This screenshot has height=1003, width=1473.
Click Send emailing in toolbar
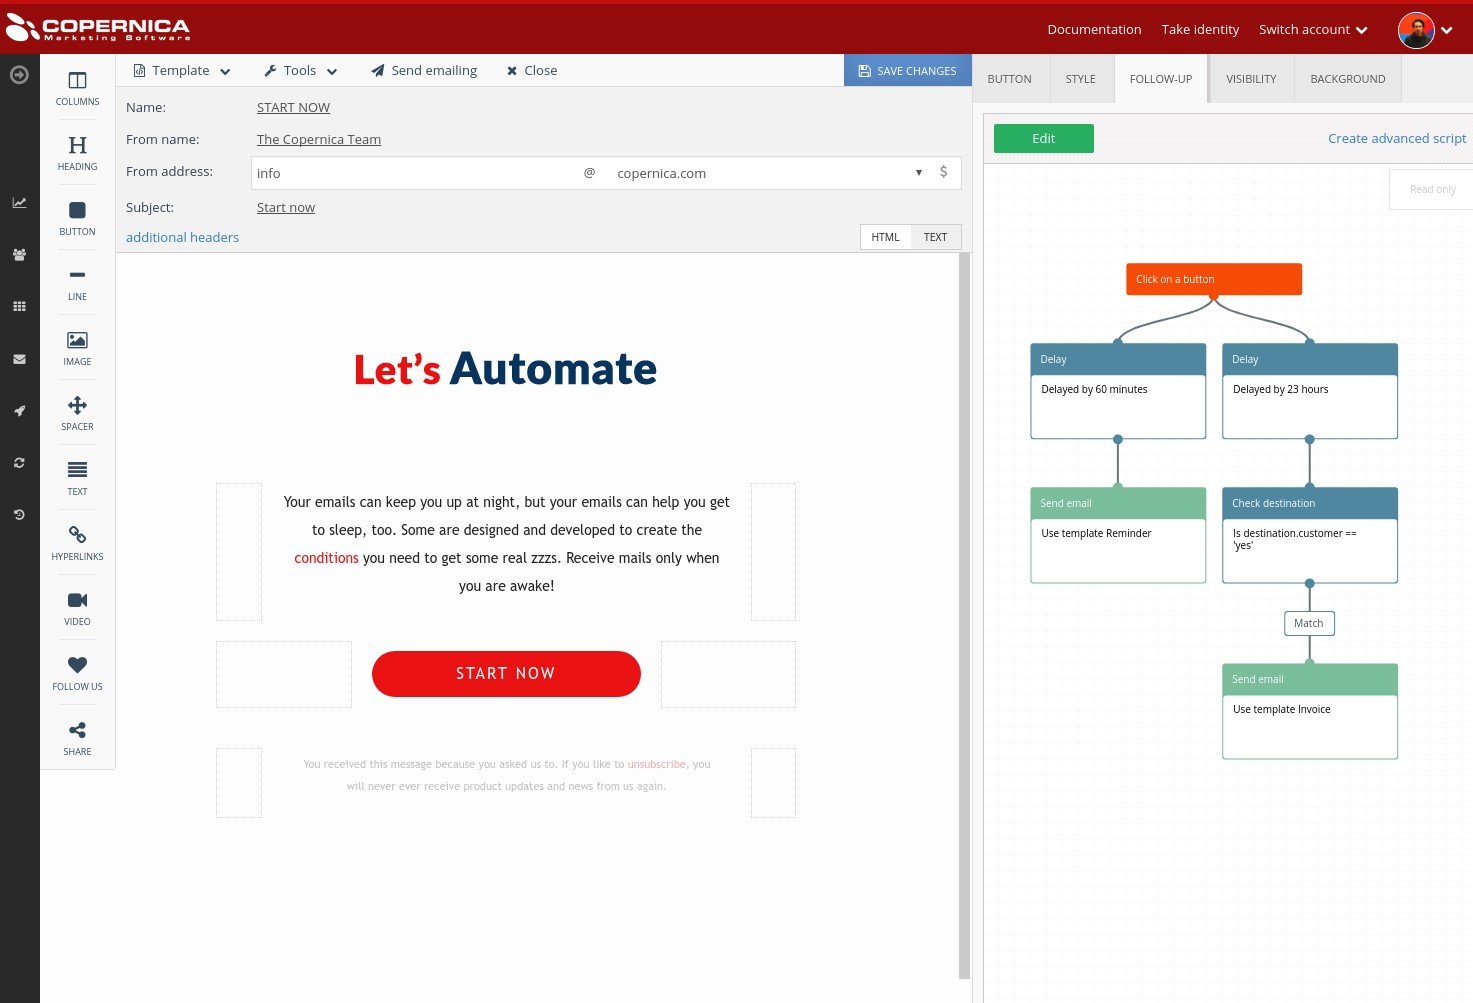[x=424, y=70]
